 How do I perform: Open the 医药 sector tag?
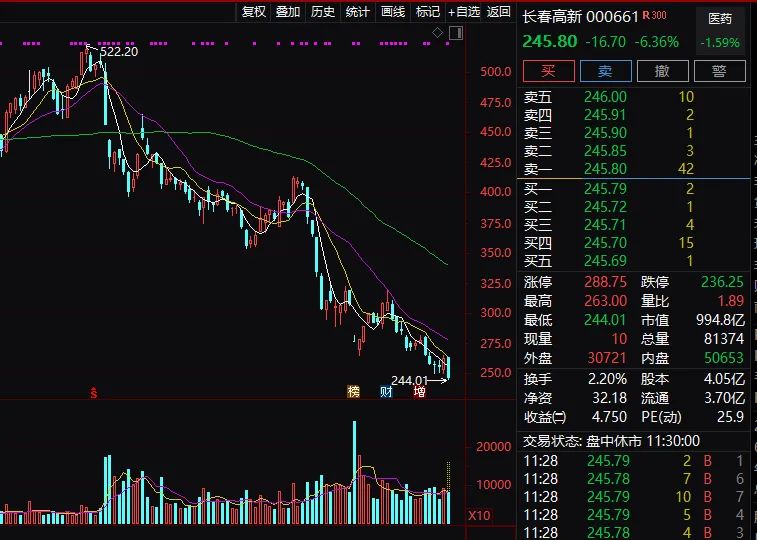[x=720, y=18]
